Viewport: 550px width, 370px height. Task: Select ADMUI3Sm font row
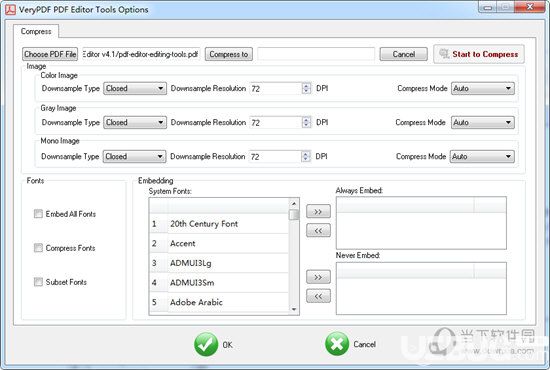point(219,283)
